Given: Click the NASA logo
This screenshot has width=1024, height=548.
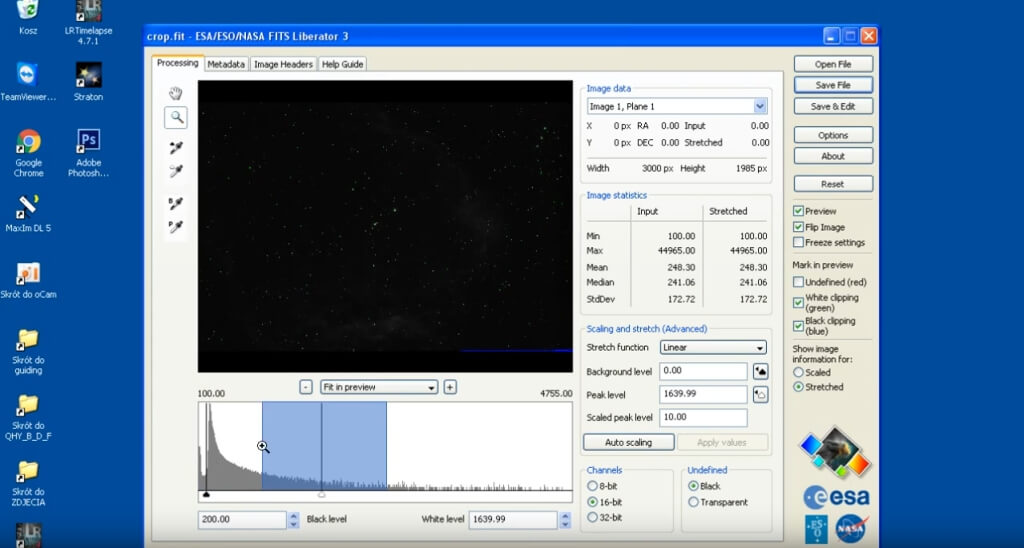Looking at the screenshot, I should pos(852,529).
